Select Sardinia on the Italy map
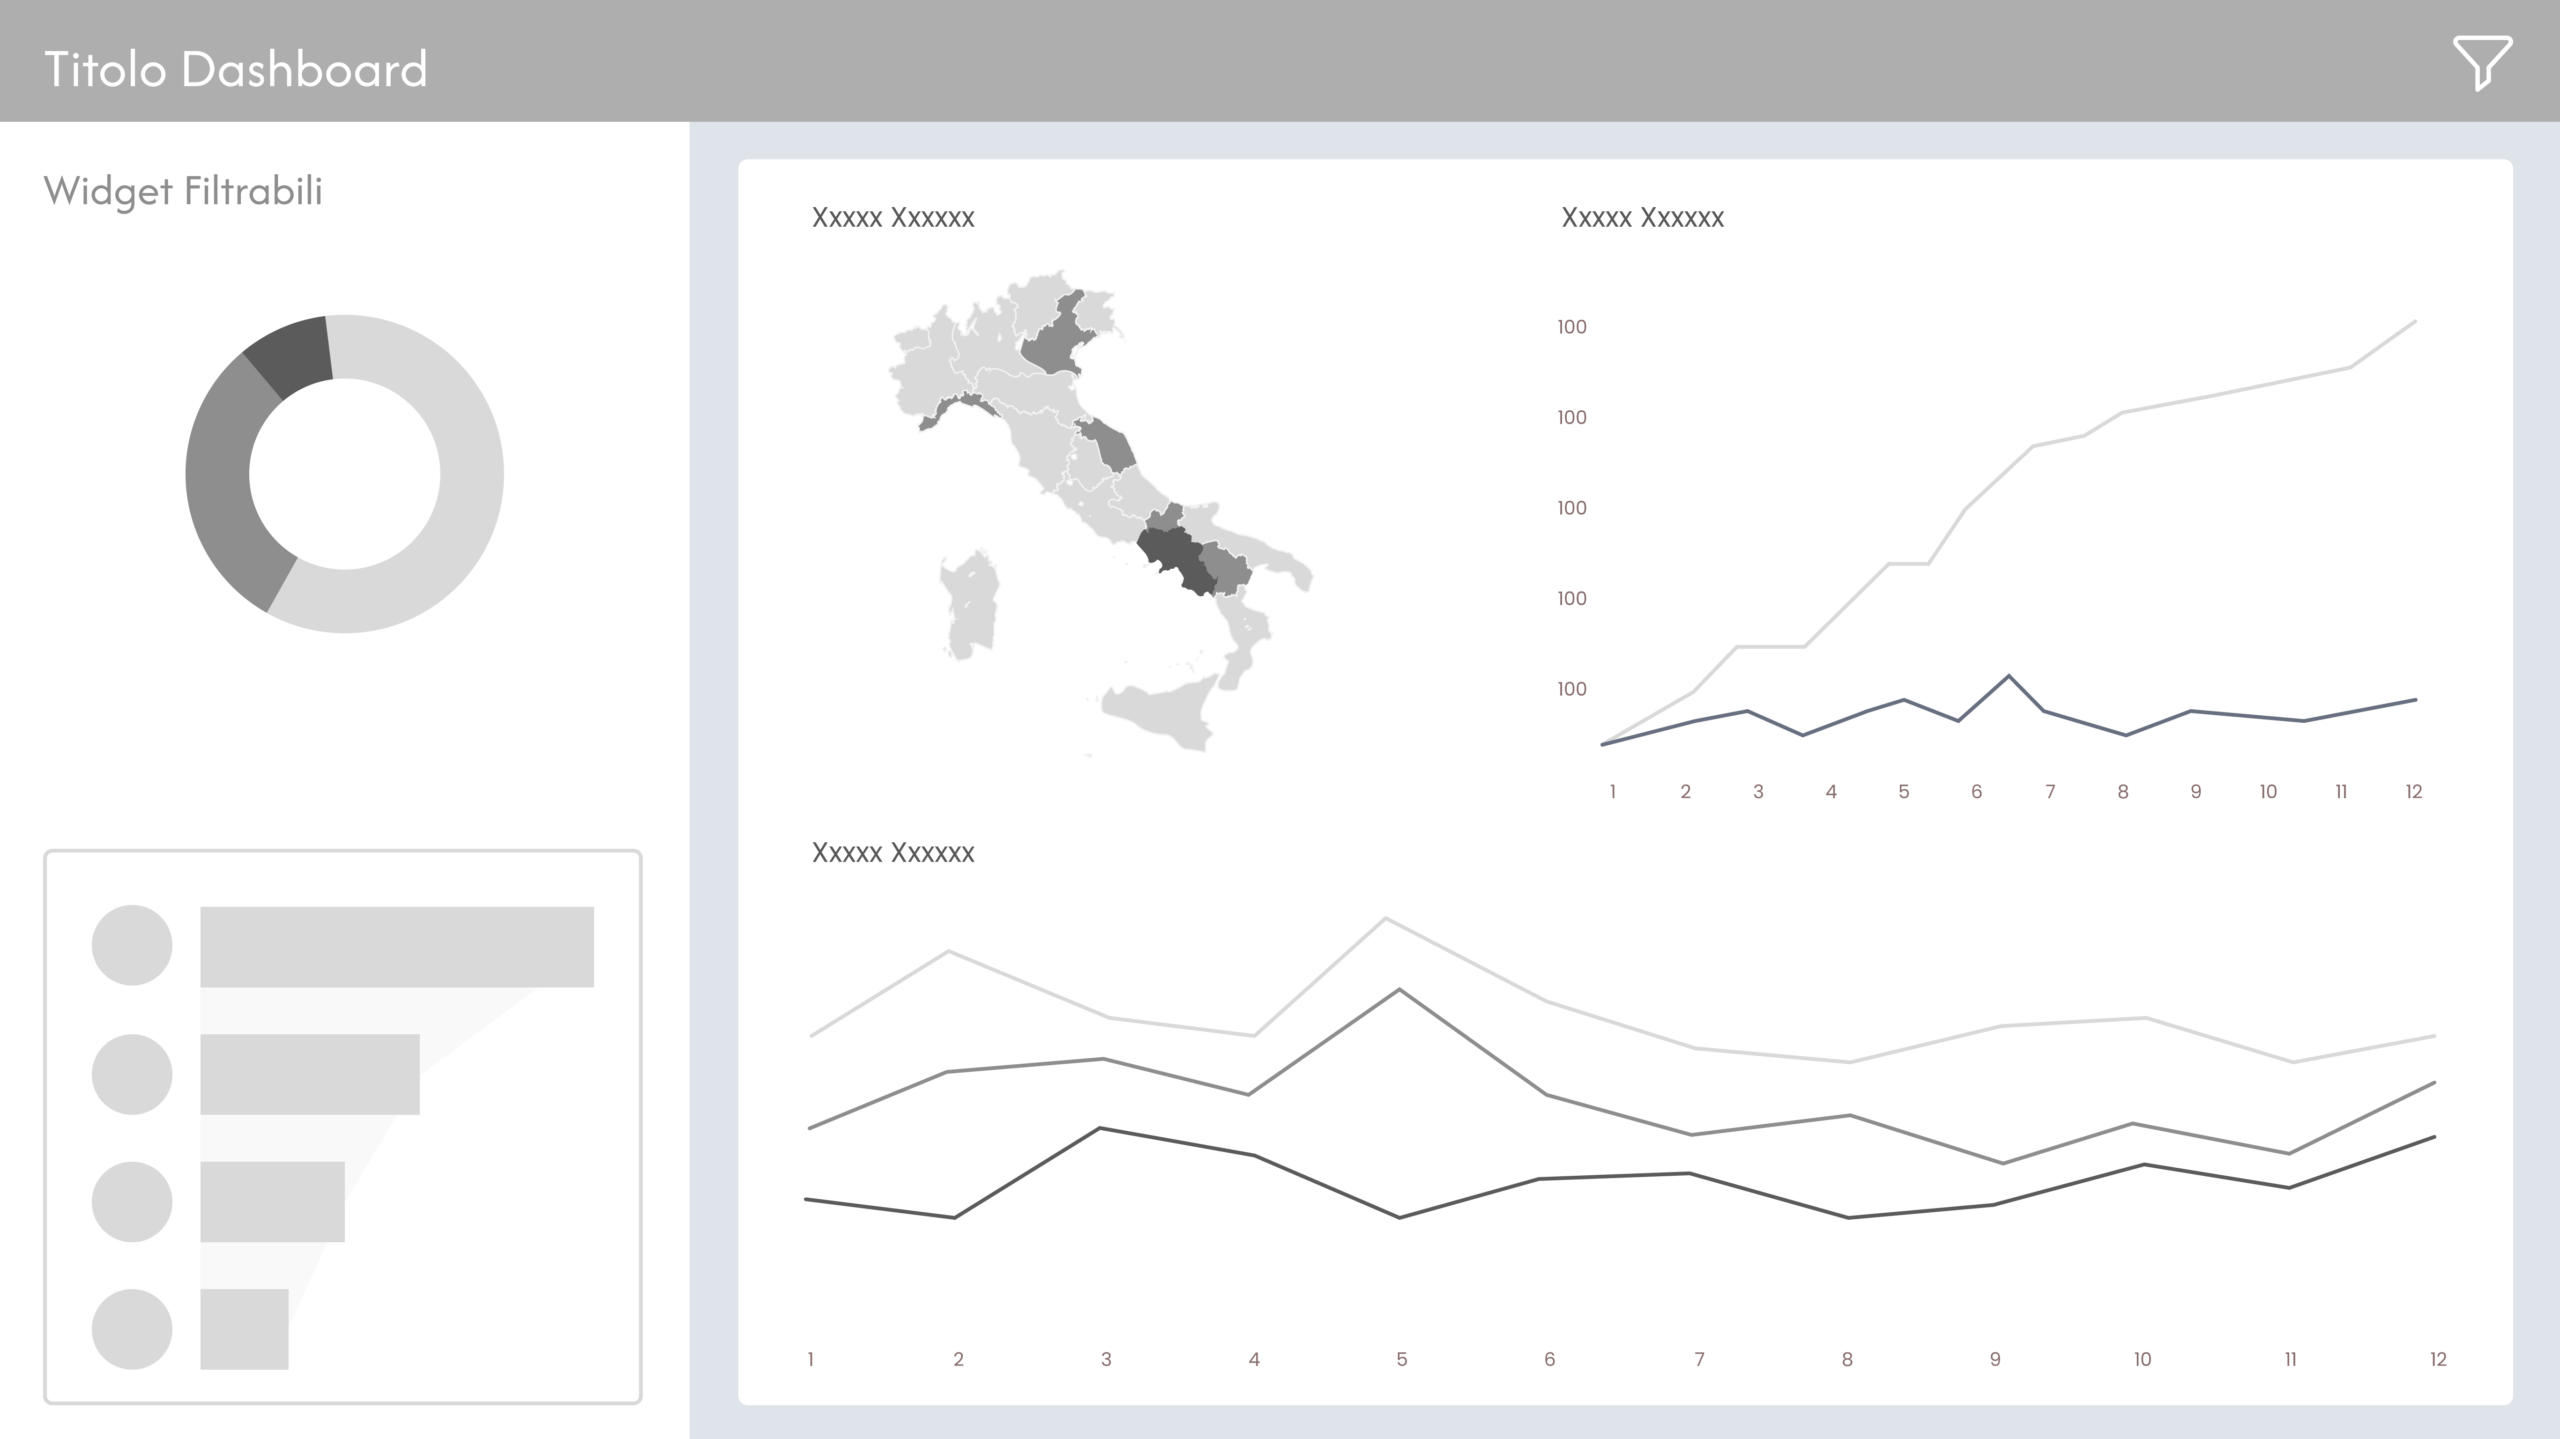The width and height of the screenshot is (2560, 1439). (970, 605)
